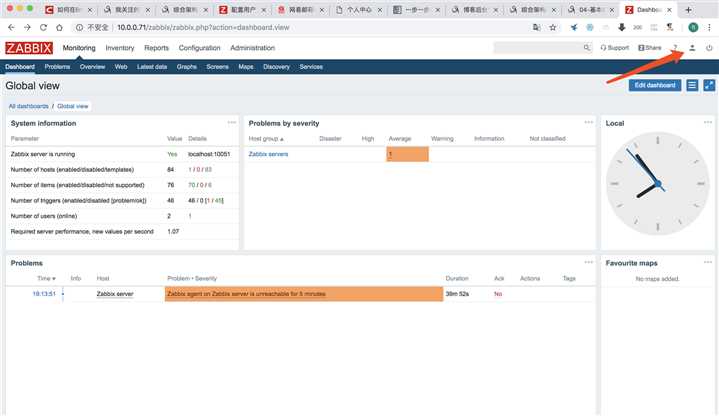Open the help question mark icon
Viewport: 719px width, 416px height.
[675, 48]
